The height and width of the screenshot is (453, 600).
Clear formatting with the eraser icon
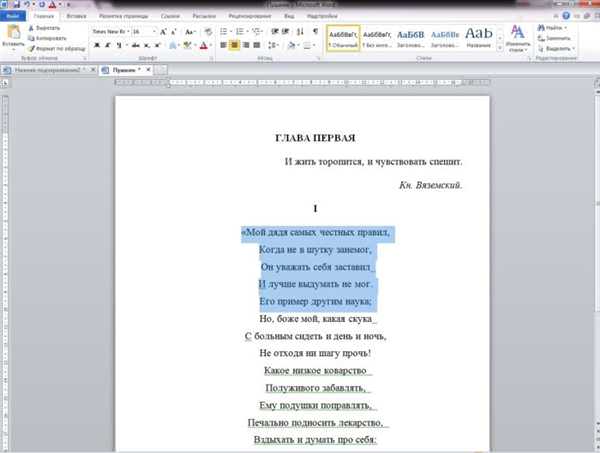pyautogui.click(x=208, y=32)
